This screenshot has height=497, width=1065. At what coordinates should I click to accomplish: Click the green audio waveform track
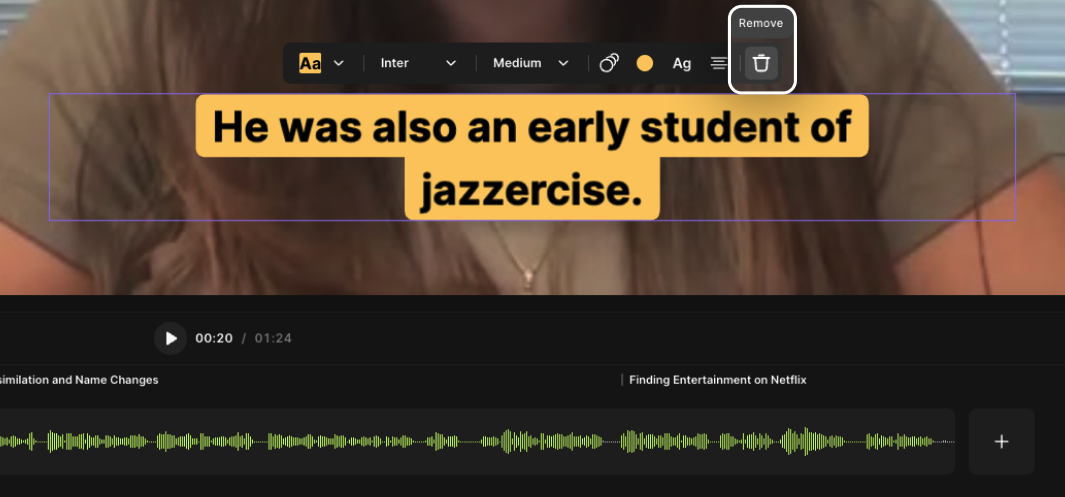(477, 441)
